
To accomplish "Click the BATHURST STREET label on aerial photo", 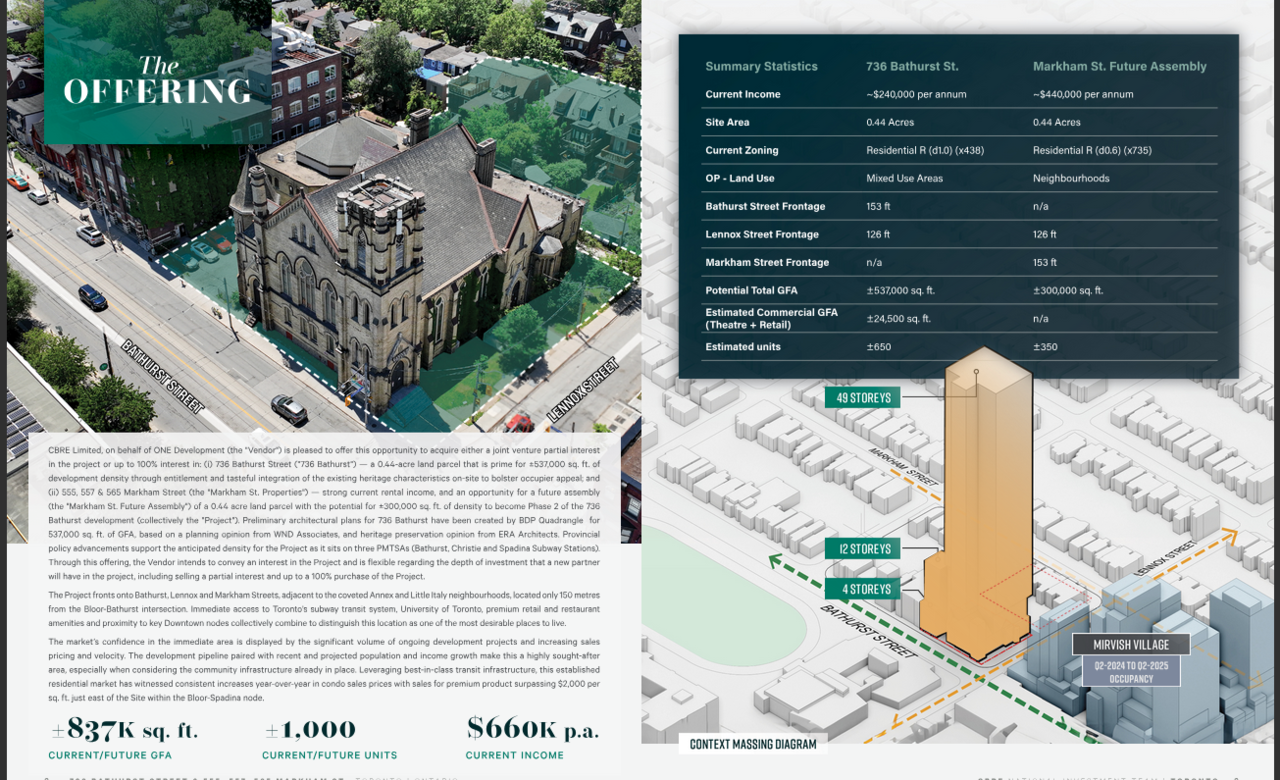I will click(x=163, y=377).
